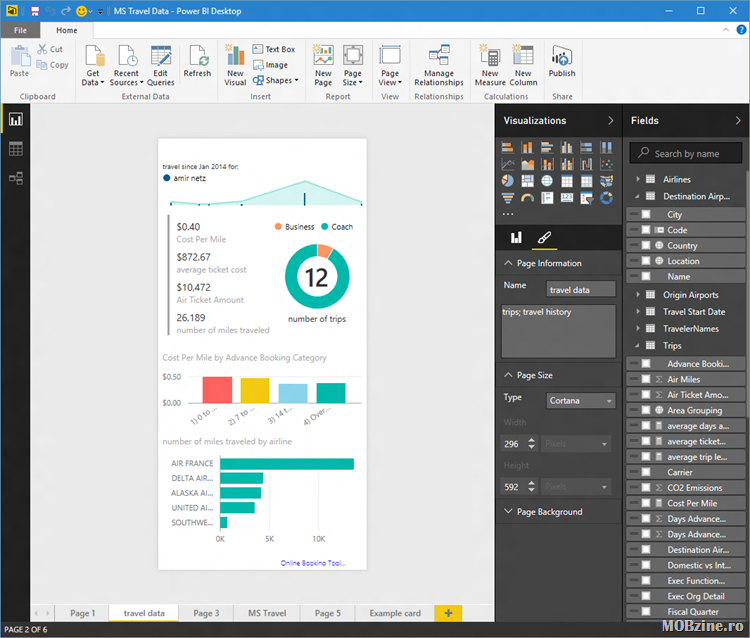Click the Search by name field

coord(686,154)
